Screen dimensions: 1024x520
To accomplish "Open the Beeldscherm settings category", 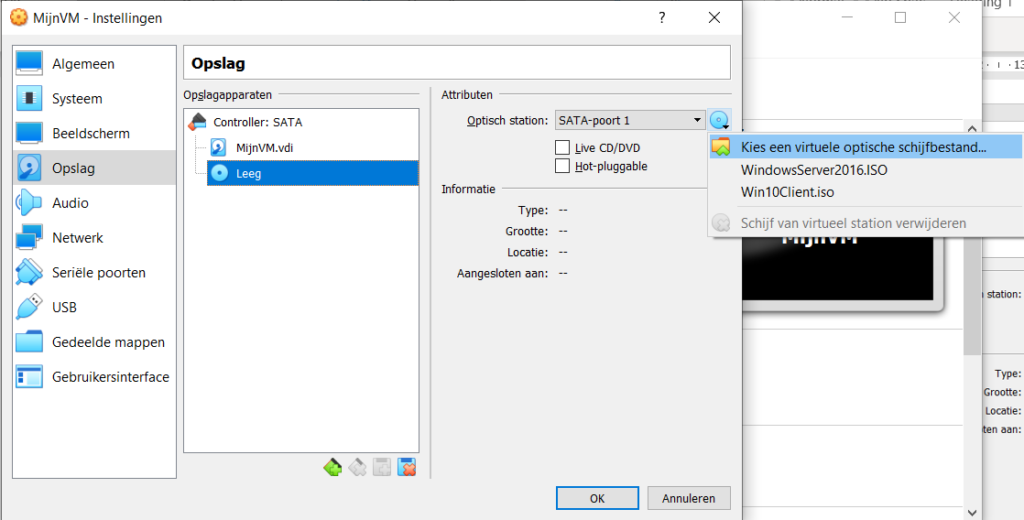I will (90, 133).
